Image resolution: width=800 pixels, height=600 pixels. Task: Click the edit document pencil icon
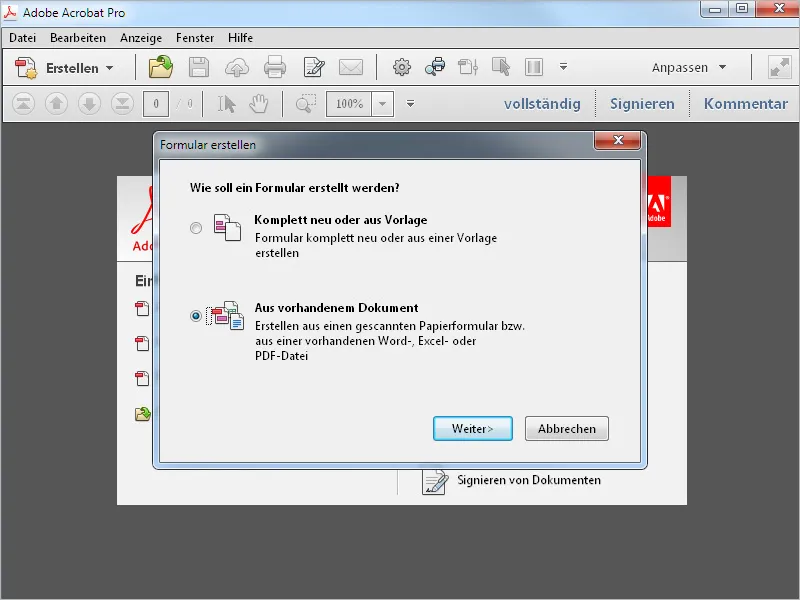tap(313, 67)
